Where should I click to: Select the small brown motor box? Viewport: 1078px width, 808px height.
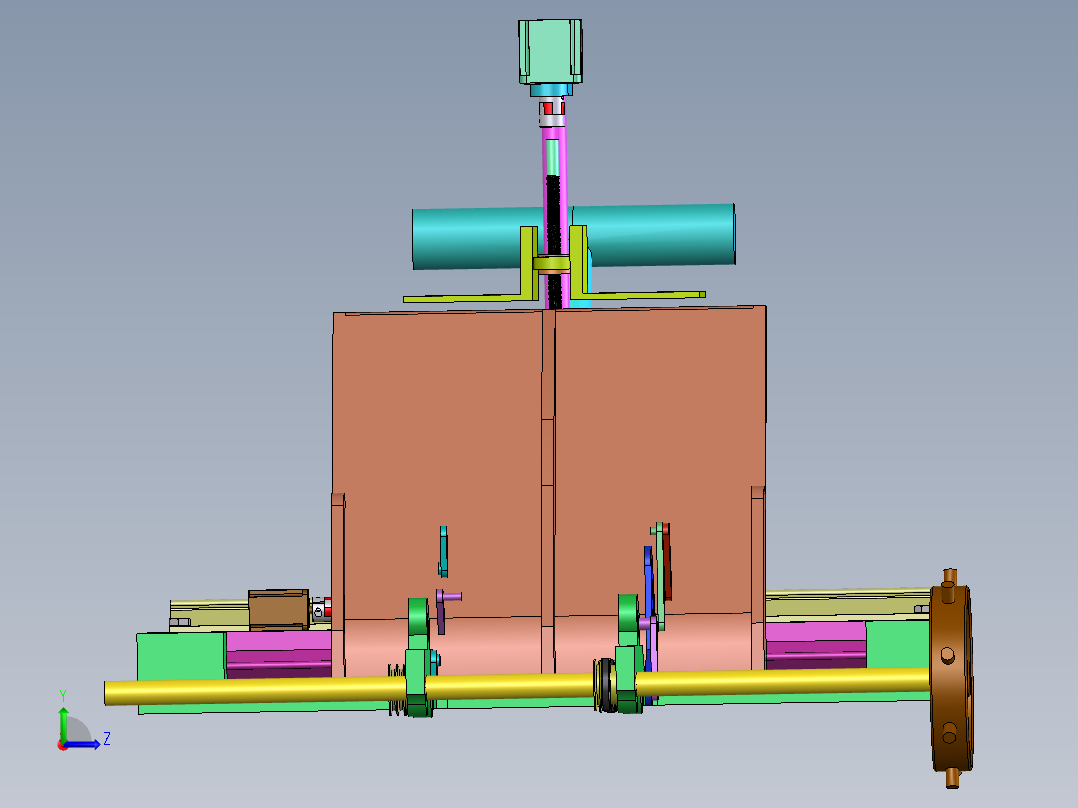pyautogui.click(x=278, y=609)
